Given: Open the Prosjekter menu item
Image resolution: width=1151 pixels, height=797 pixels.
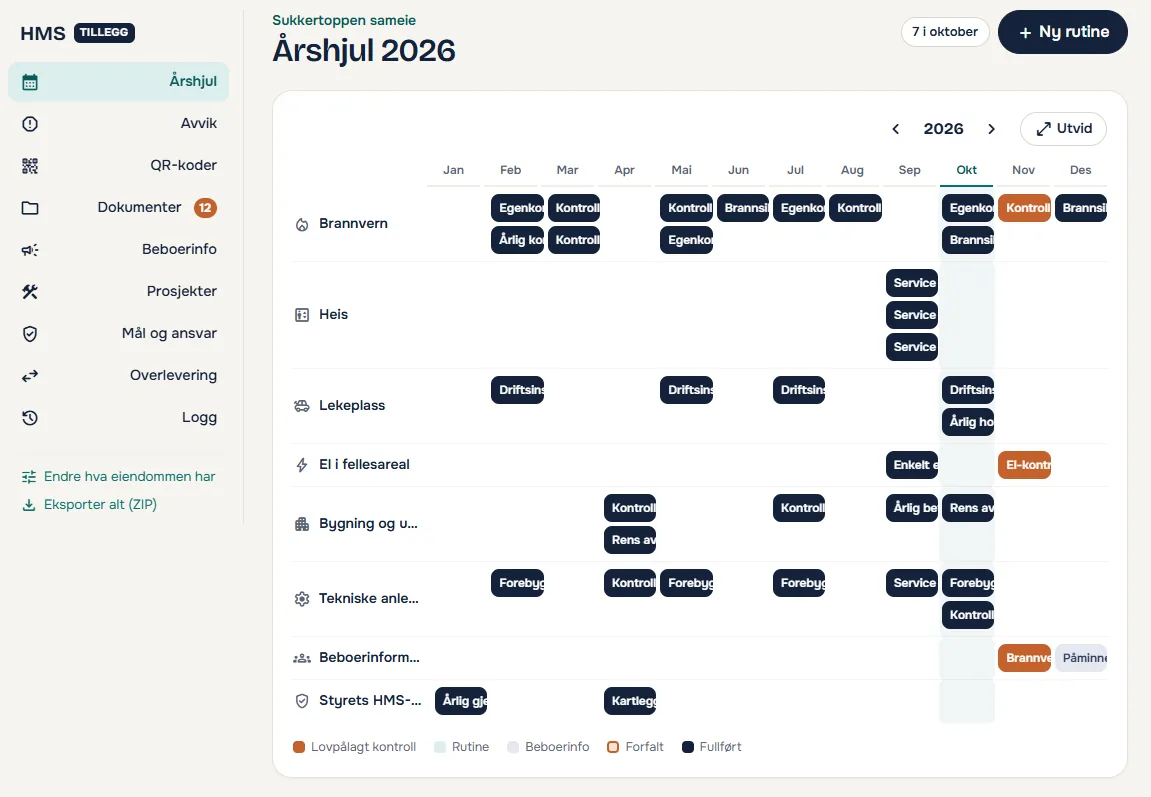Looking at the screenshot, I should point(118,291).
